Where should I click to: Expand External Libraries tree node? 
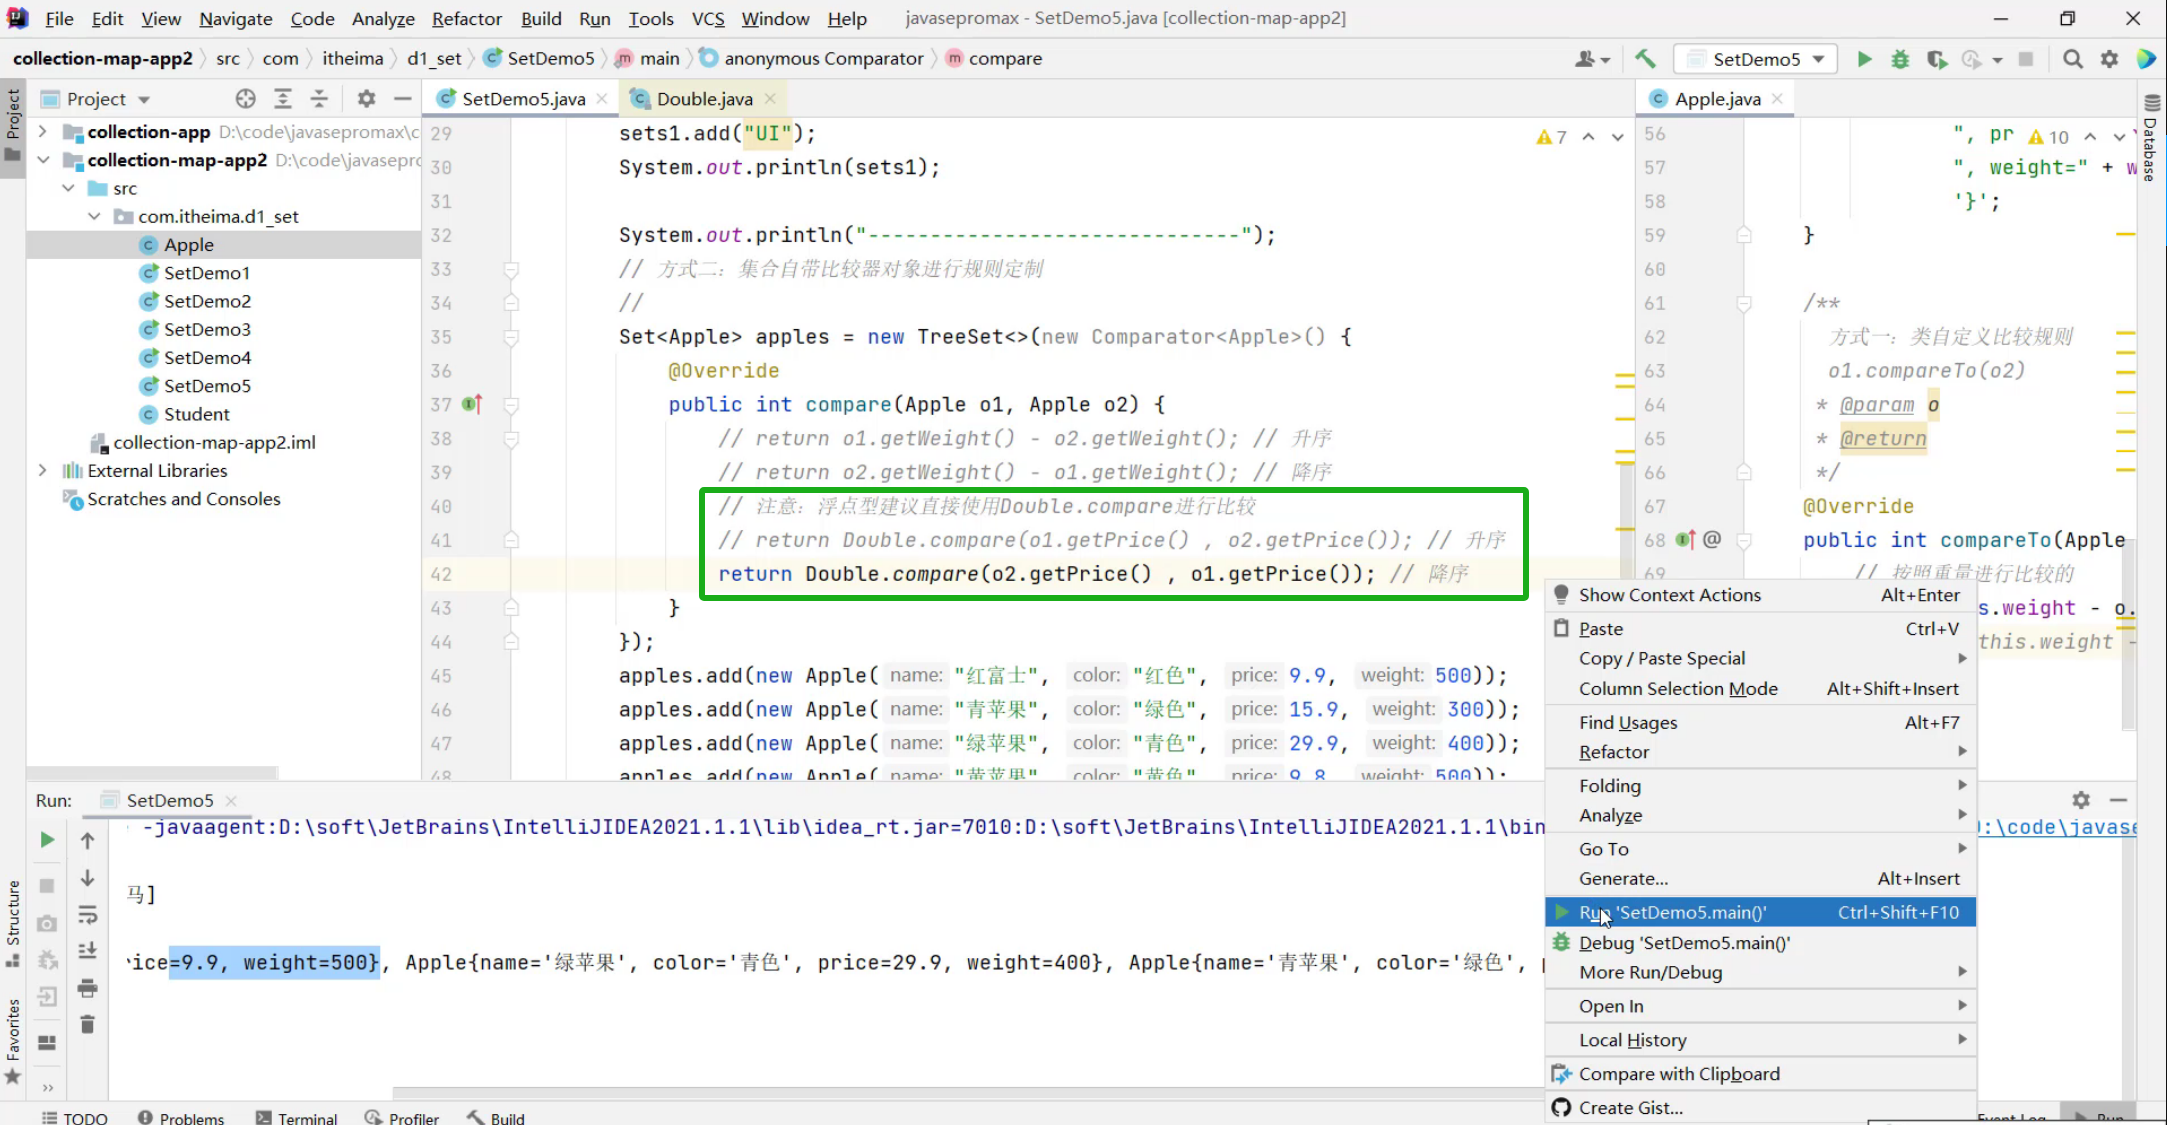pos(42,470)
